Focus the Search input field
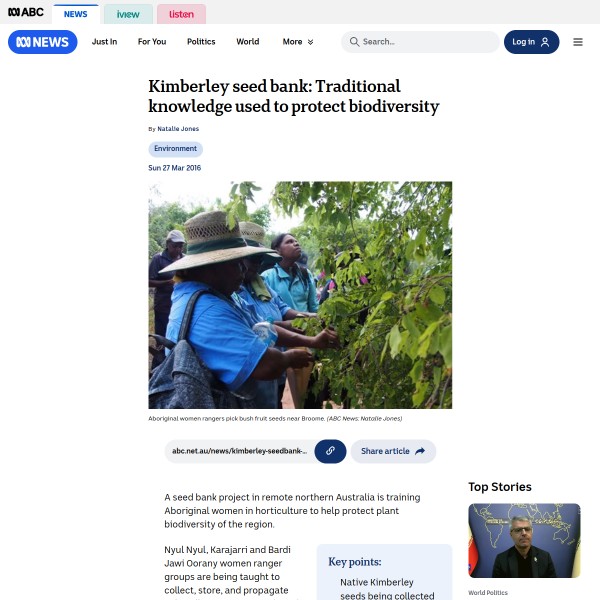 [x=420, y=42]
